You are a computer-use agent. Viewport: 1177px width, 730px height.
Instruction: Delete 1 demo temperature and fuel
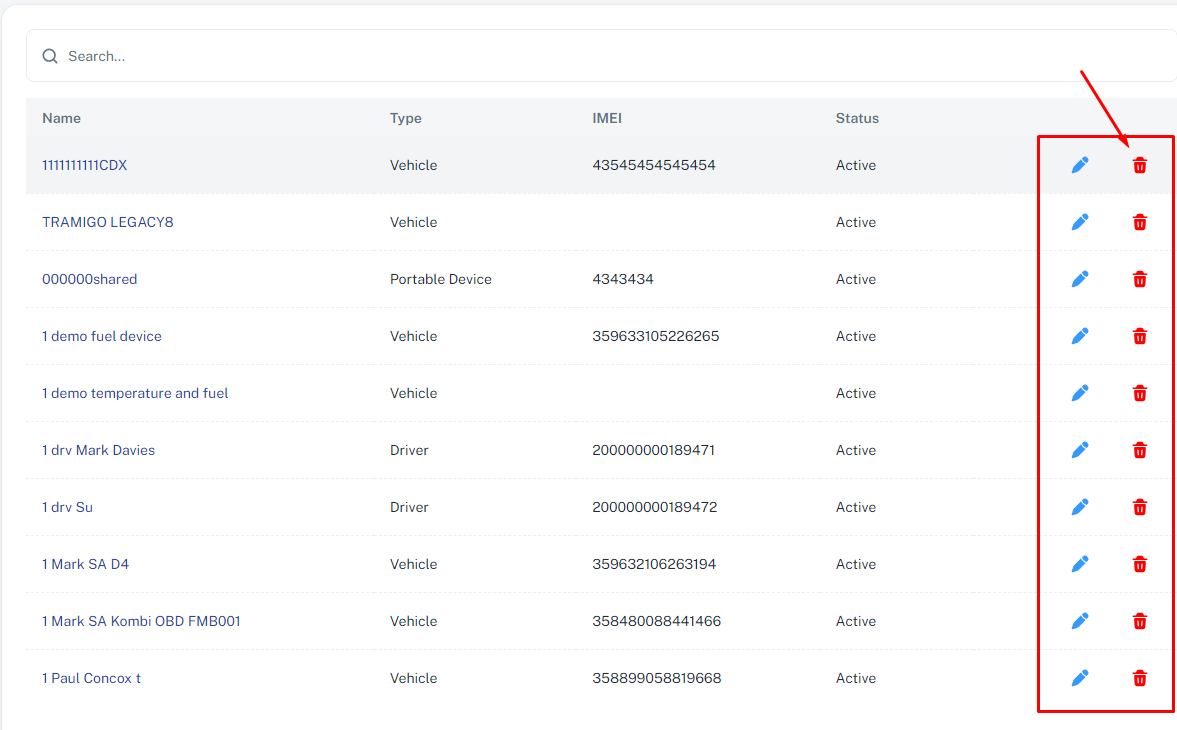[x=1139, y=393]
